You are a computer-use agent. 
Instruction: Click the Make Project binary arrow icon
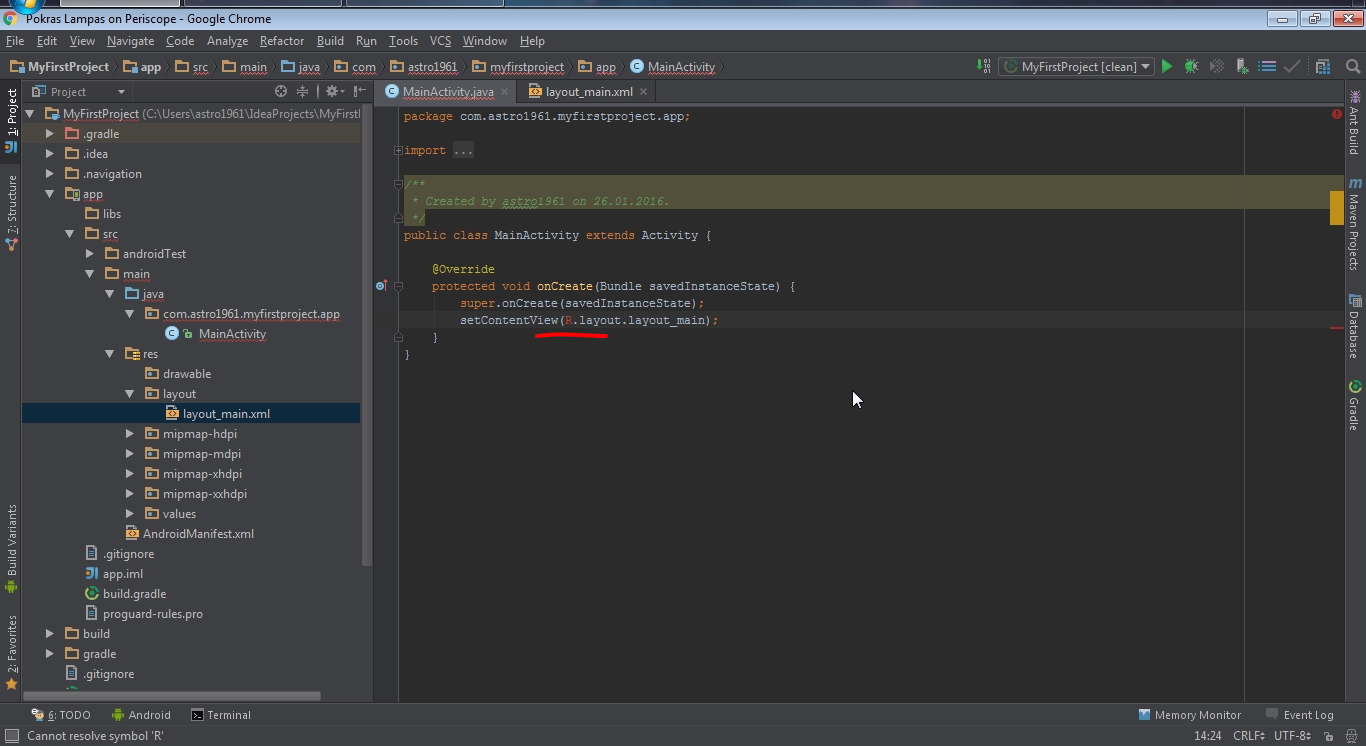[x=984, y=67]
